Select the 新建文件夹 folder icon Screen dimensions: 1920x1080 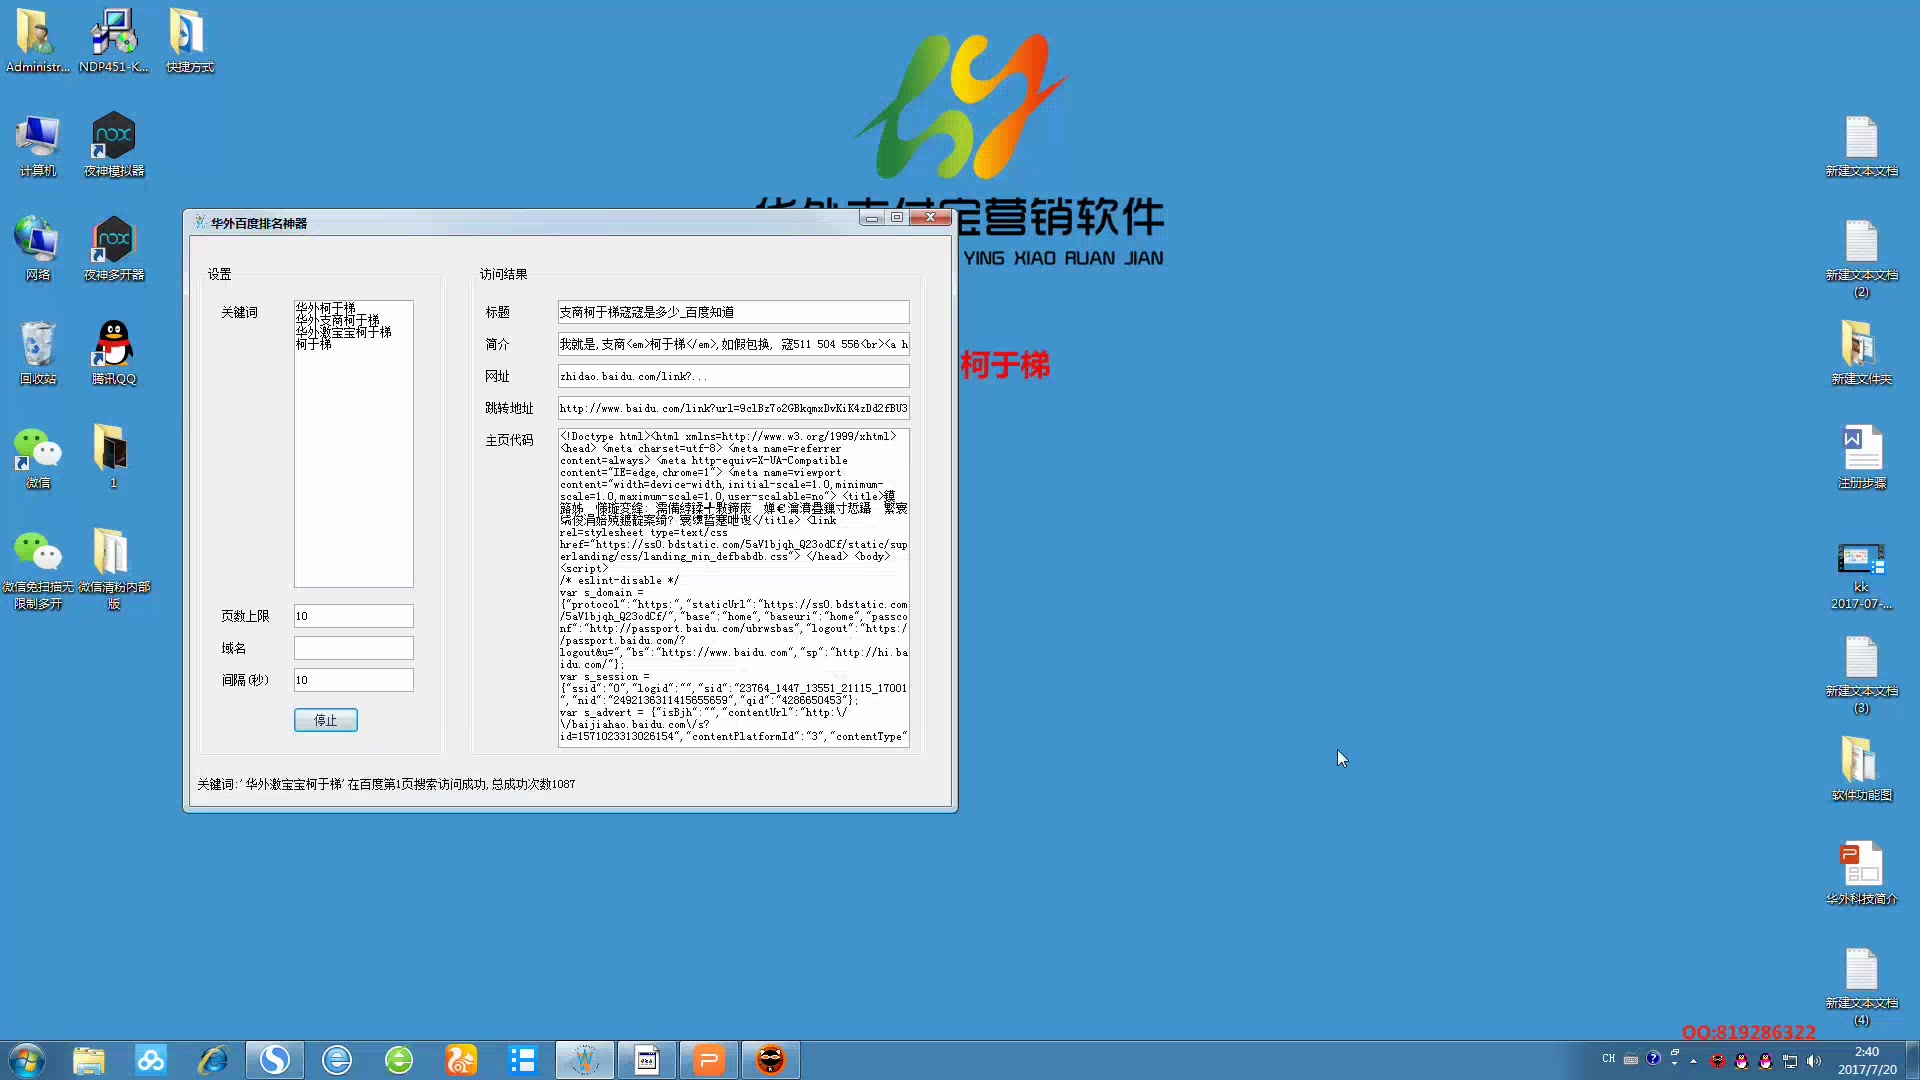[1861, 352]
